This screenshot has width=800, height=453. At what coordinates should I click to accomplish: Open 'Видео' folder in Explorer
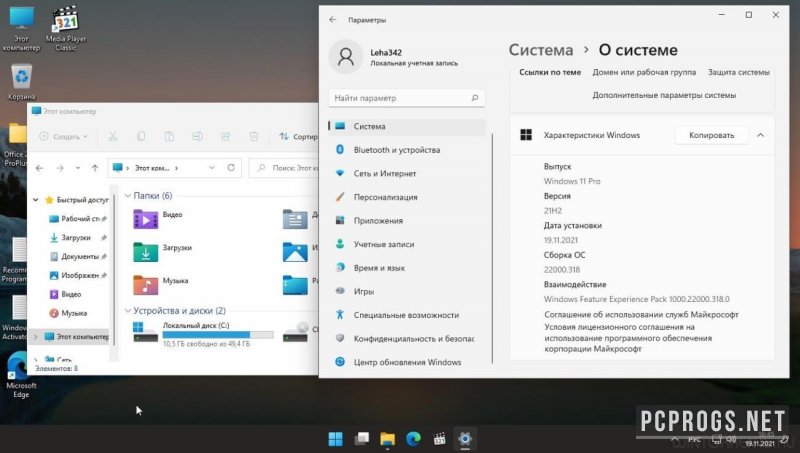pyautogui.click(x=158, y=219)
